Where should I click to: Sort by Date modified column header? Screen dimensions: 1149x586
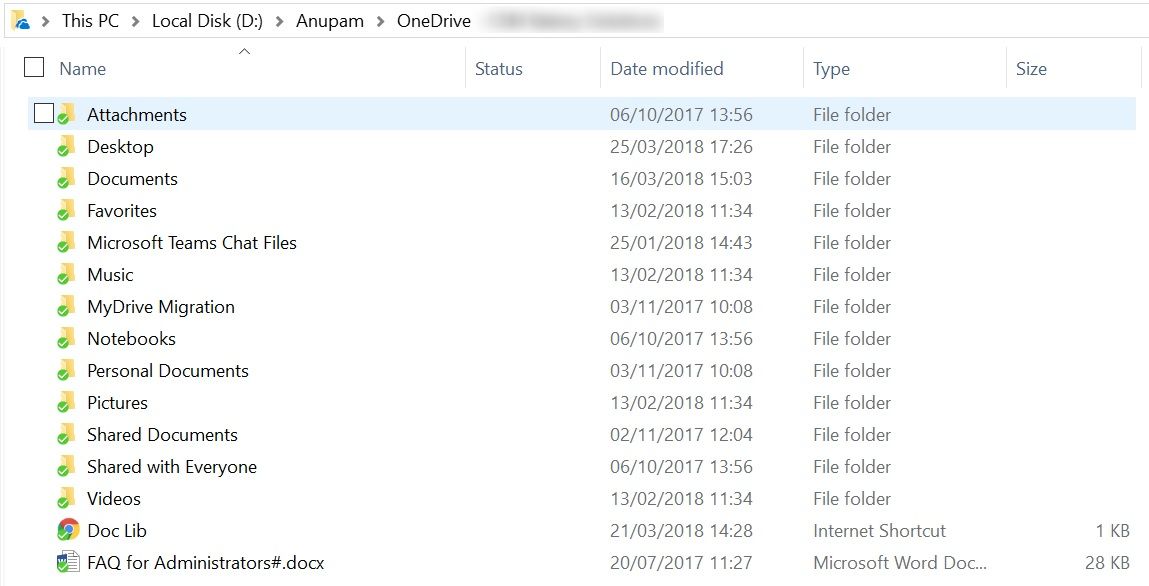(x=667, y=69)
